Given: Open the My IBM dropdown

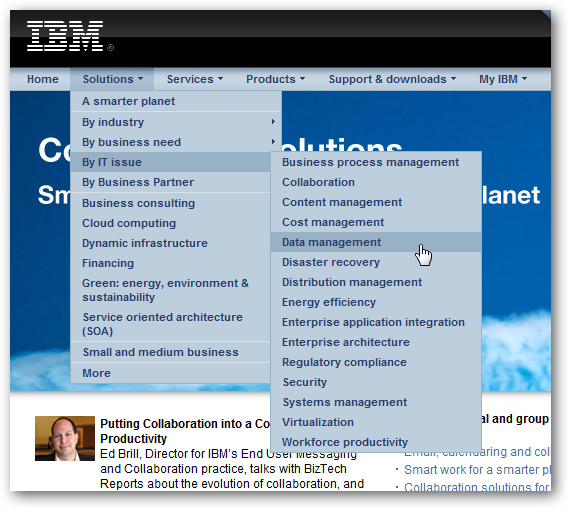Looking at the screenshot, I should (503, 79).
